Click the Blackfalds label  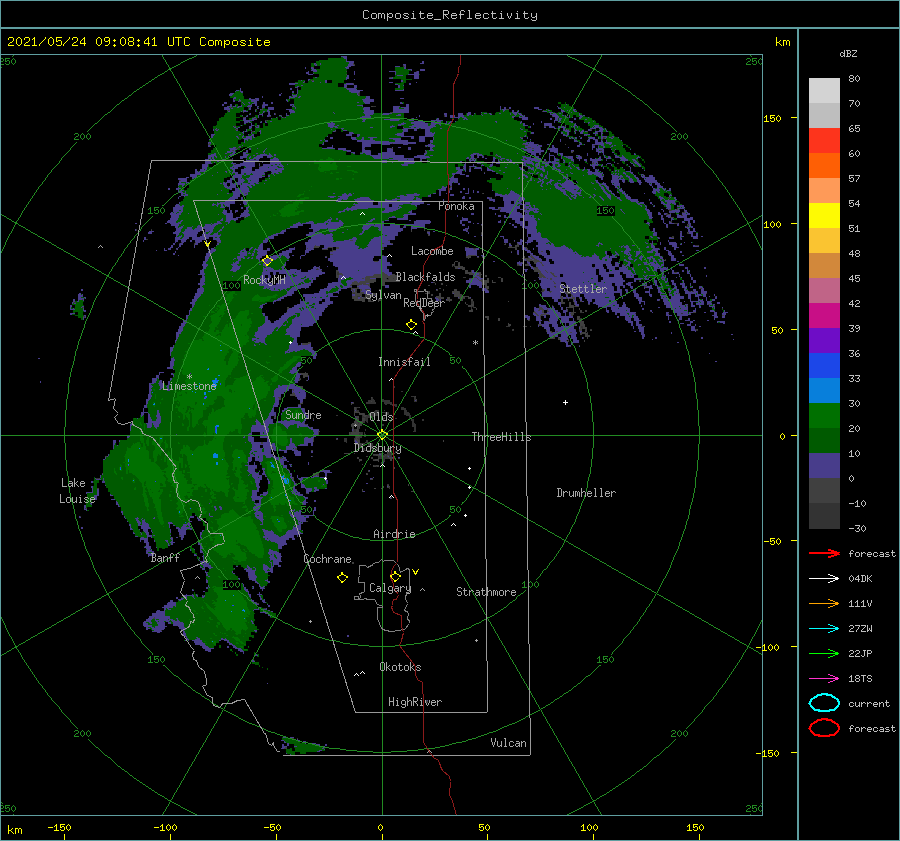tap(425, 277)
